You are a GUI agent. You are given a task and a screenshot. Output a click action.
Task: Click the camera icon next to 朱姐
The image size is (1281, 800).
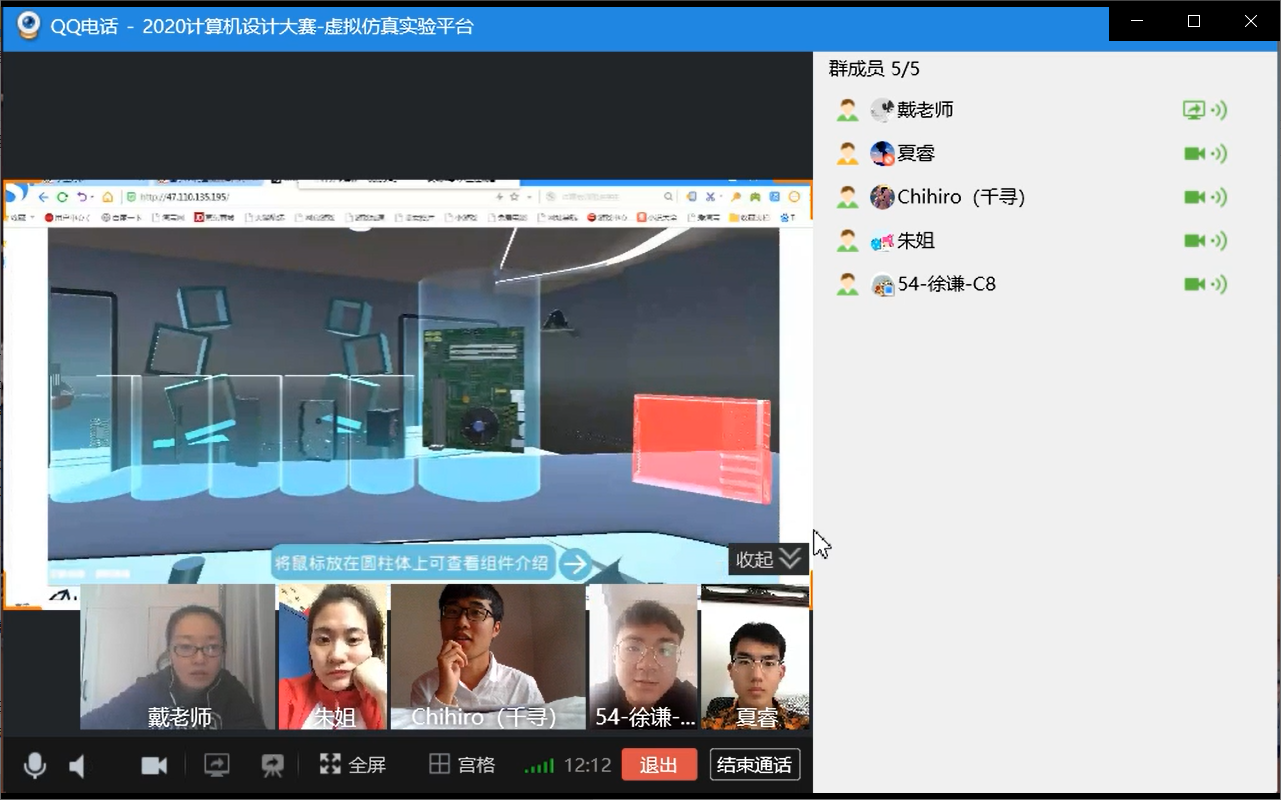click(1194, 241)
